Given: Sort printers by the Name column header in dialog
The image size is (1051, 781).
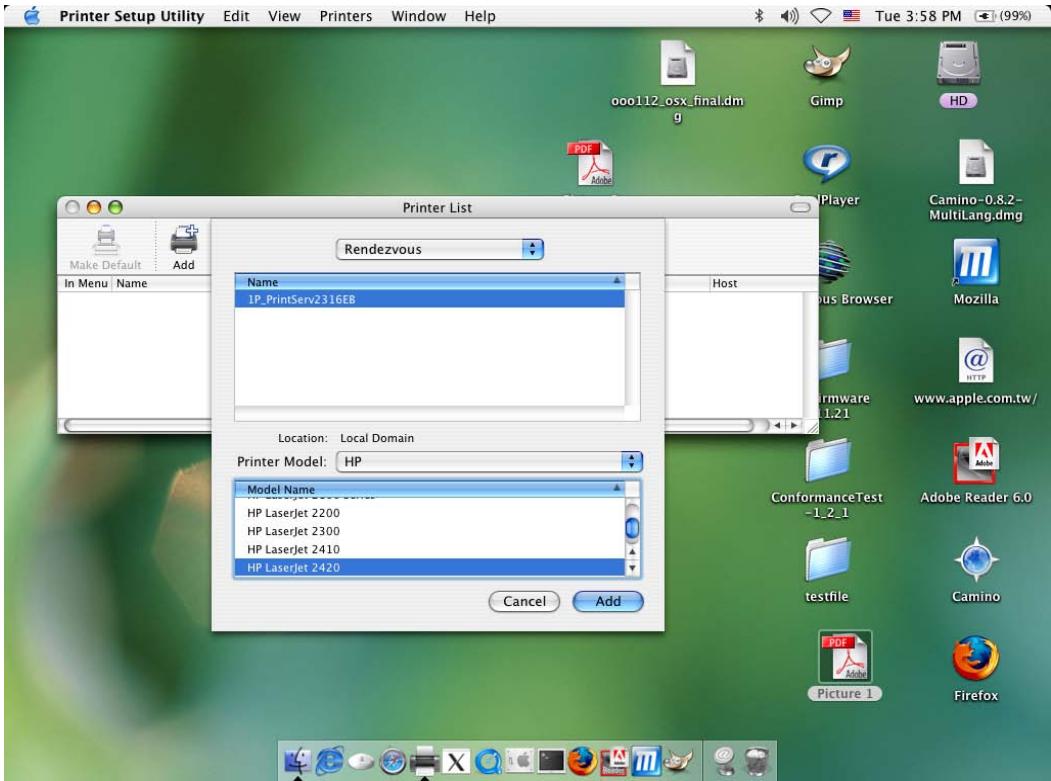Looking at the screenshot, I should coord(430,282).
